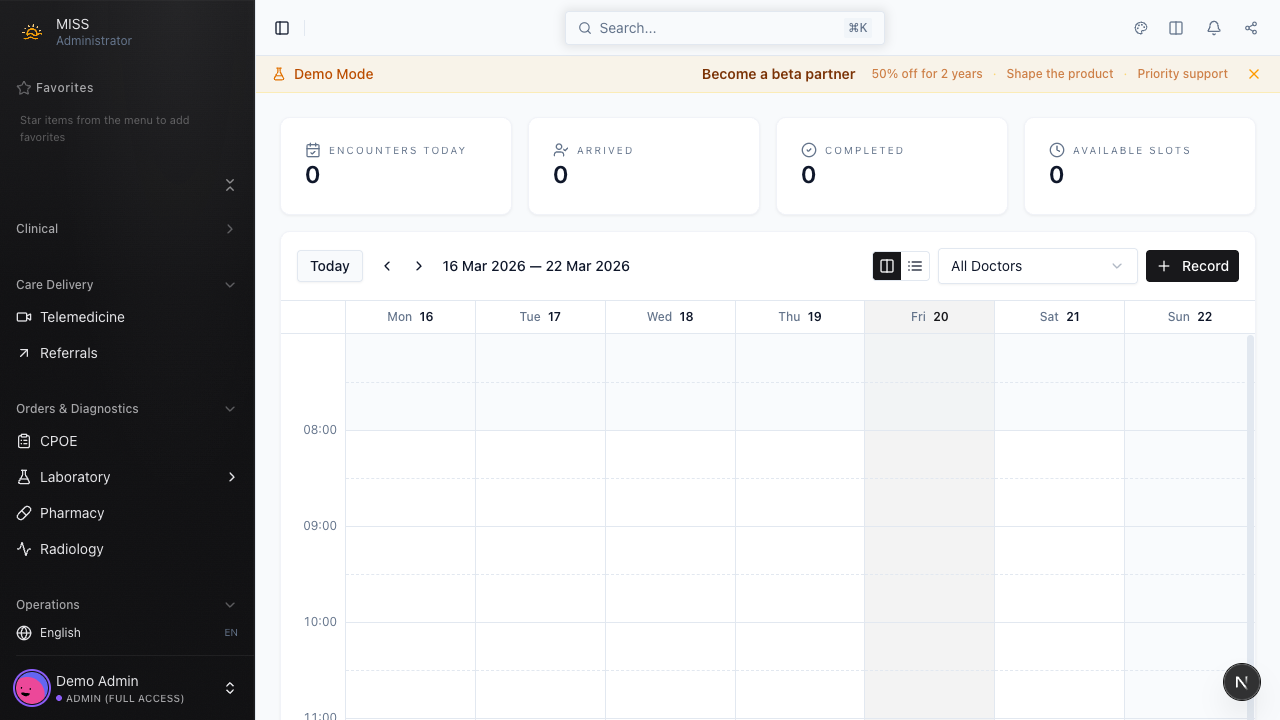Click the Today button
This screenshot has height=720, width=1280.
click(x=330, y=266)
